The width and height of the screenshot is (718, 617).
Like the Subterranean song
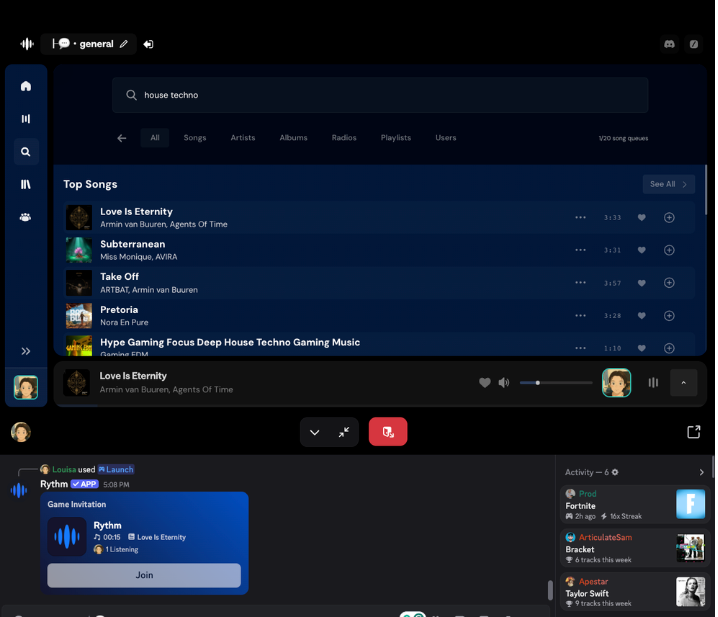click(642, 250)
